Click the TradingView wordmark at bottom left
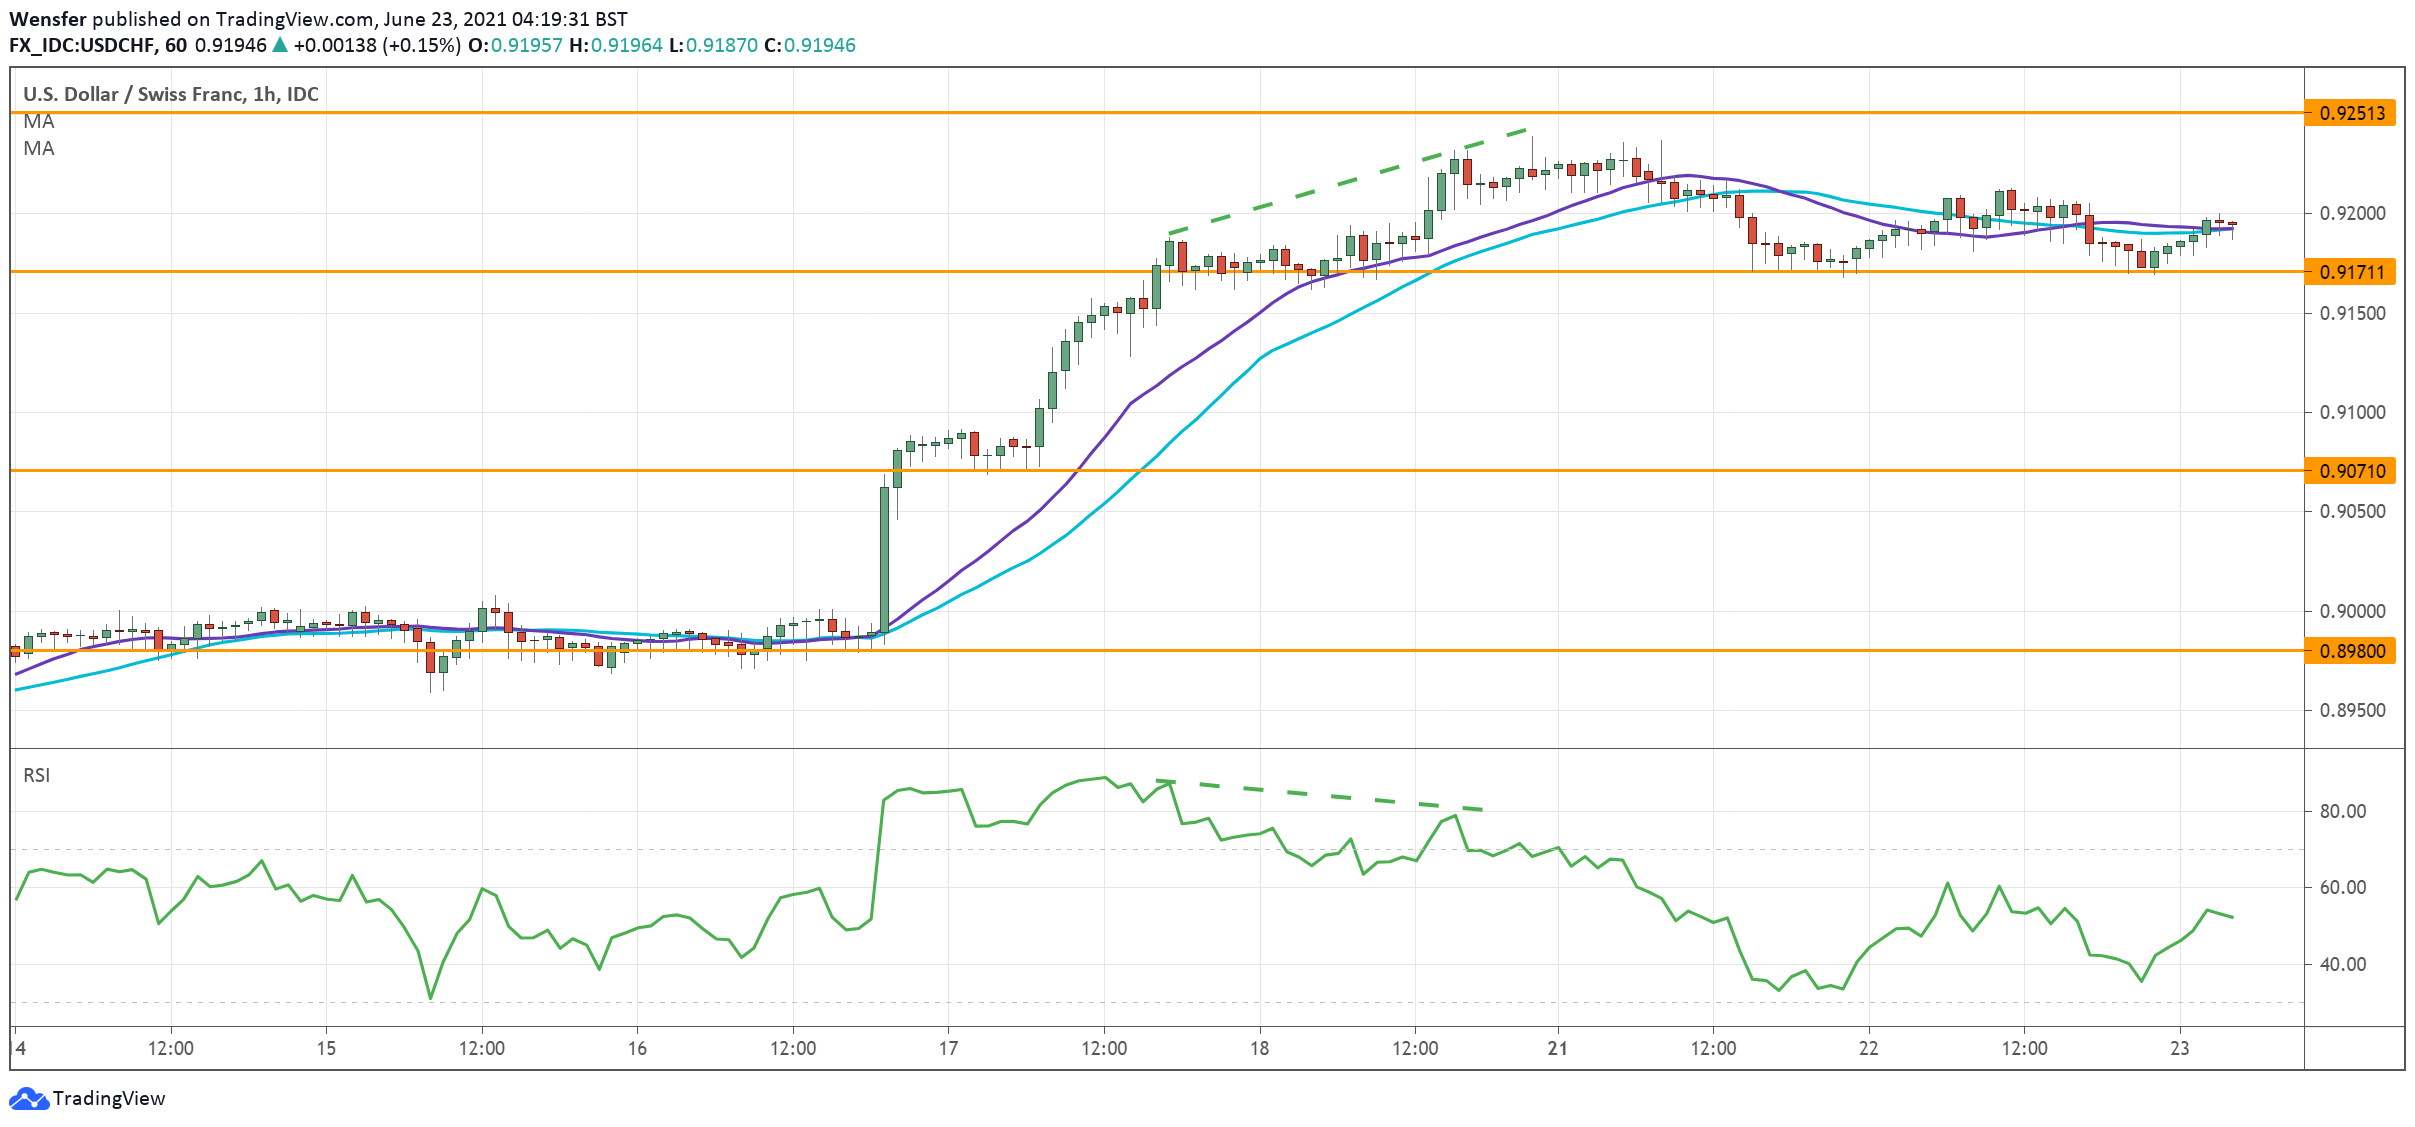Screen dimensions: 2415x1127 (108, 1098)
